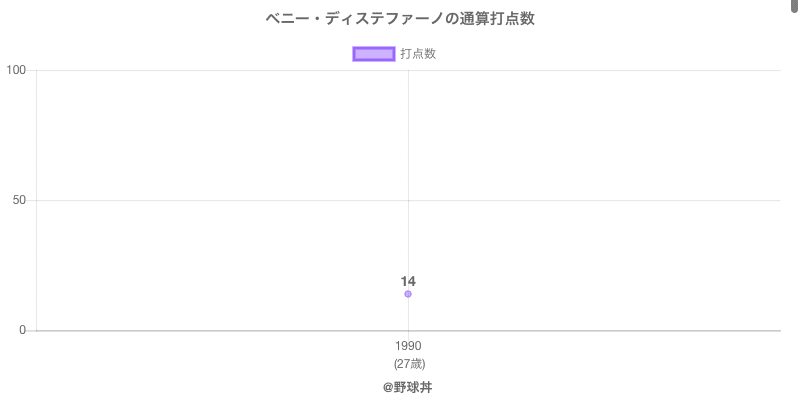This screenshot has width=800, height=400.
Task: Toggle the 打点数 legend label
Action: point(418,54)
